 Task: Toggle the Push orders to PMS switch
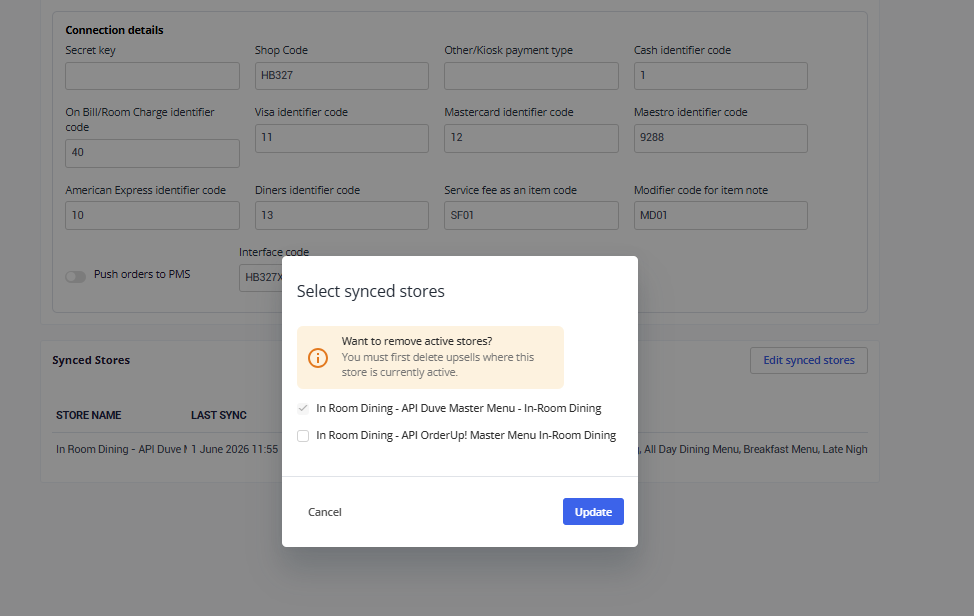tap(76, 276)
